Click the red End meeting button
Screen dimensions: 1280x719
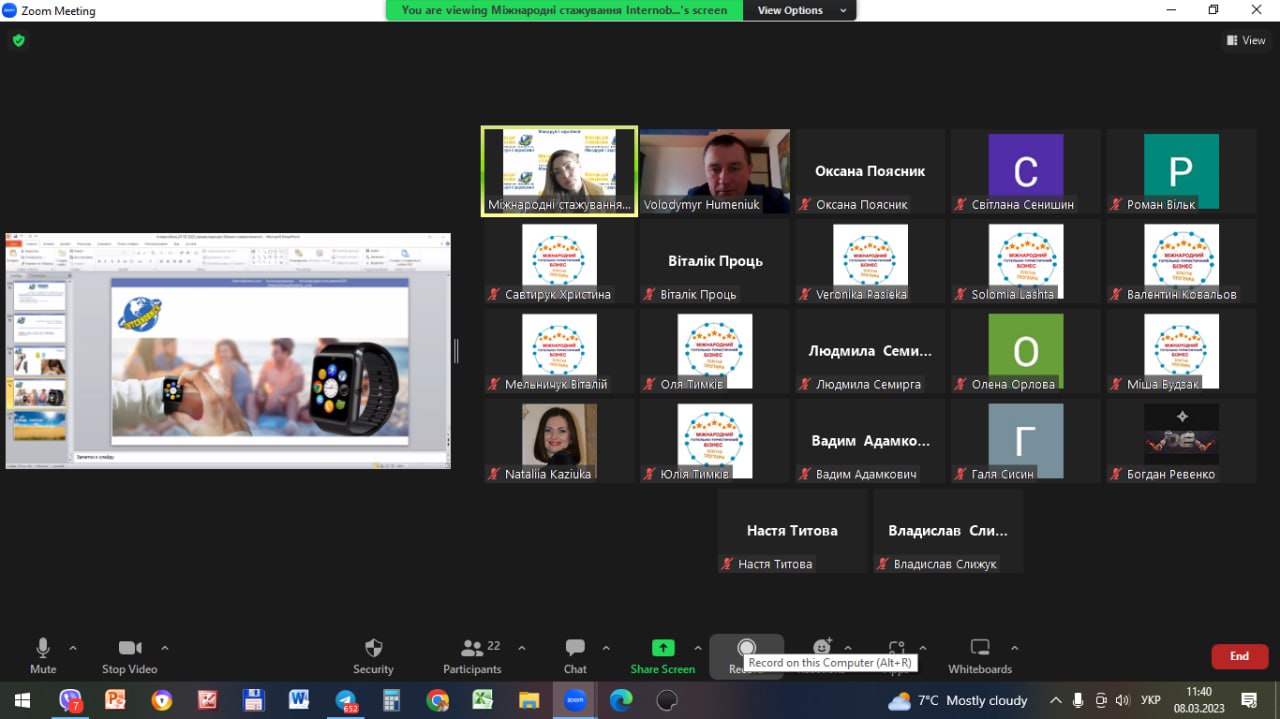[1239, 656]
